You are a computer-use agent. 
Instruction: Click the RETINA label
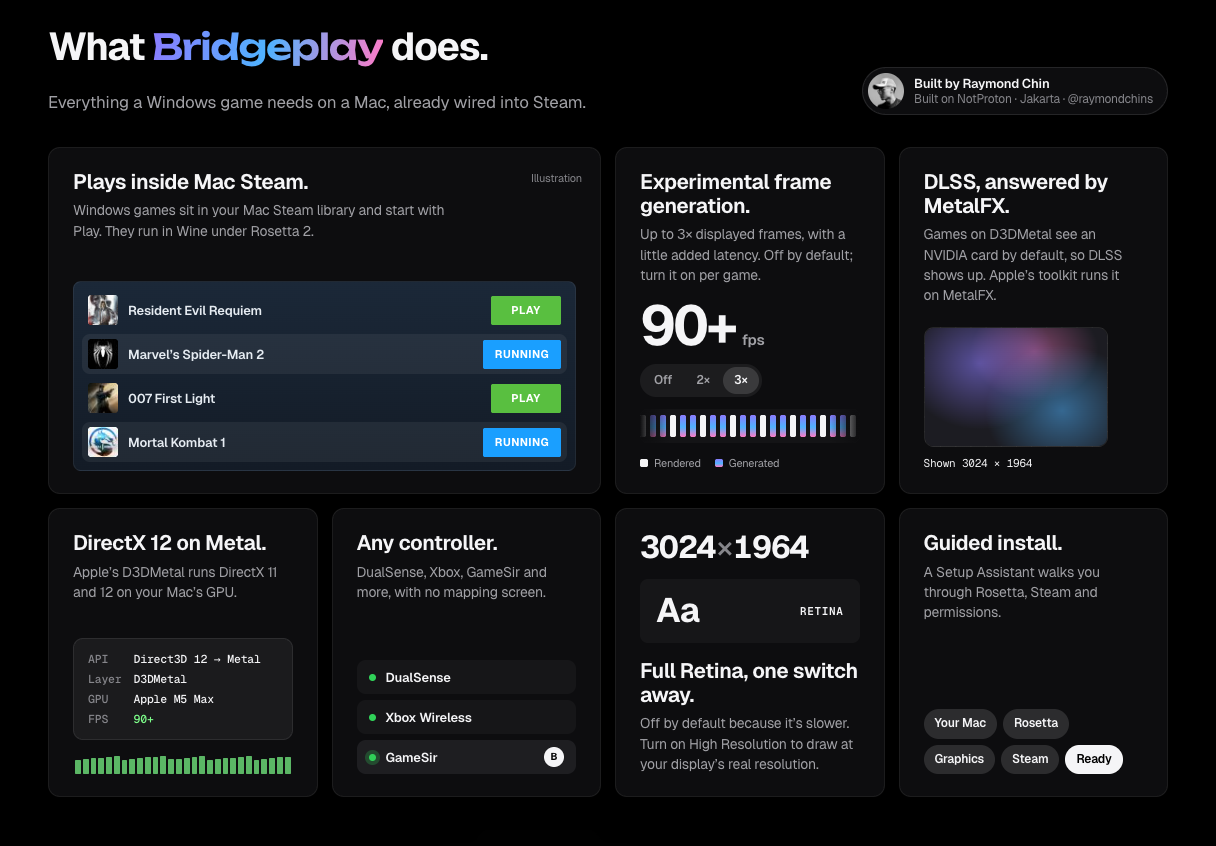coord(821,611)
